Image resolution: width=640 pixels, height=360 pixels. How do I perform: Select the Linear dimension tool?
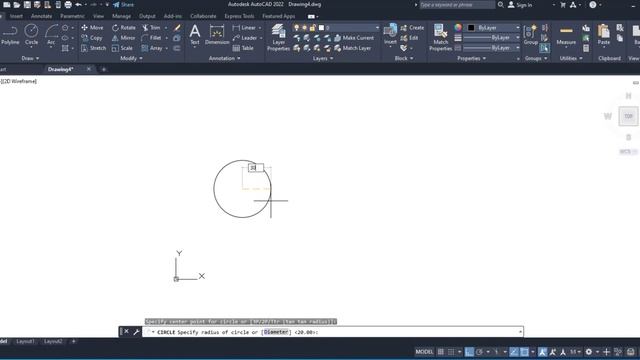(244, 27)
